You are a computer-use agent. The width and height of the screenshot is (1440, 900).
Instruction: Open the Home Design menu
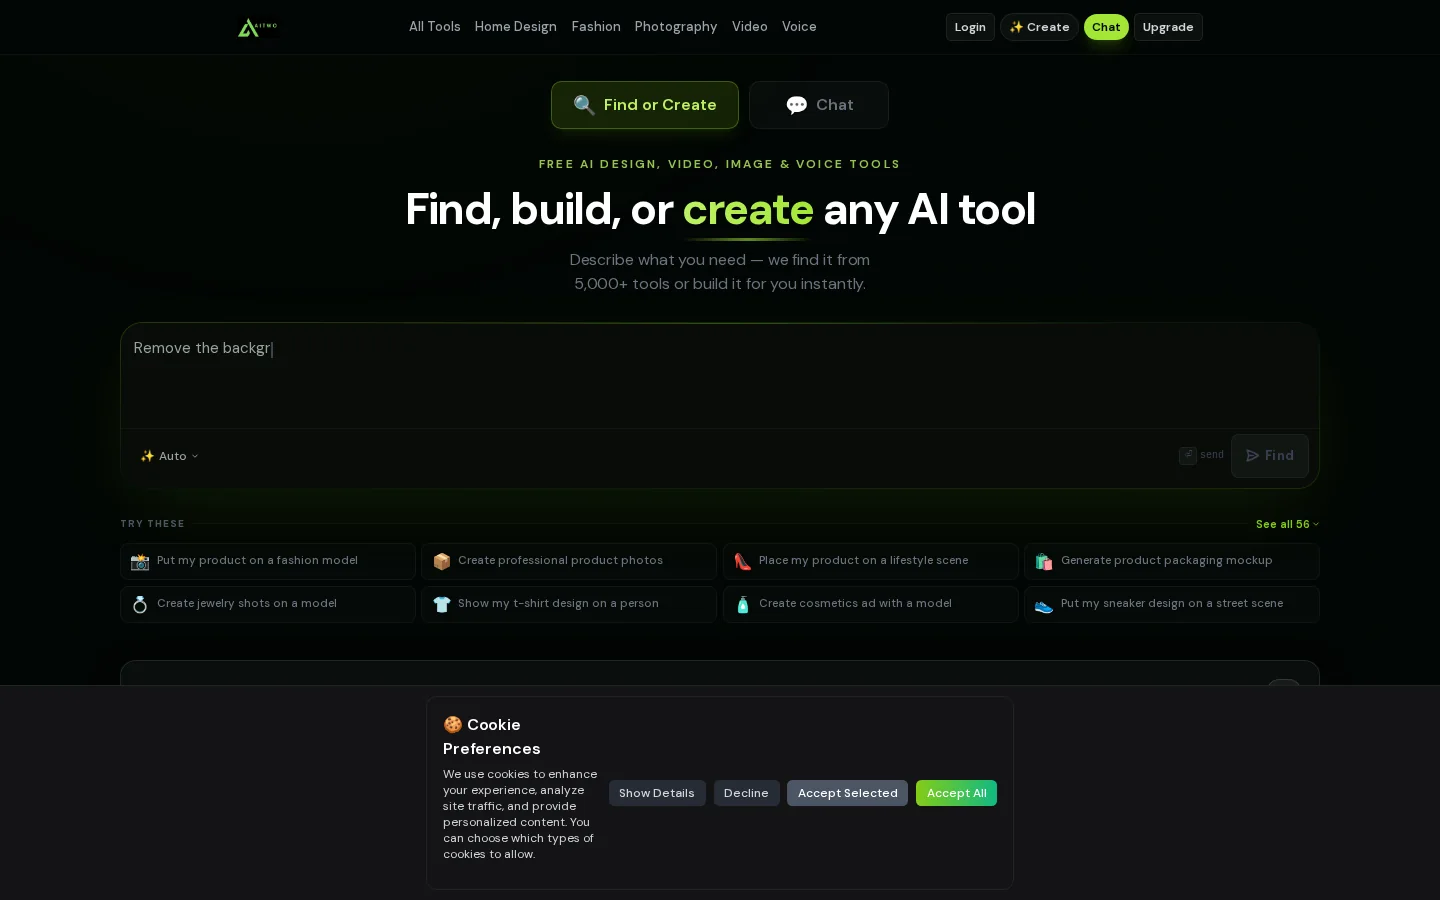[516, 27]
